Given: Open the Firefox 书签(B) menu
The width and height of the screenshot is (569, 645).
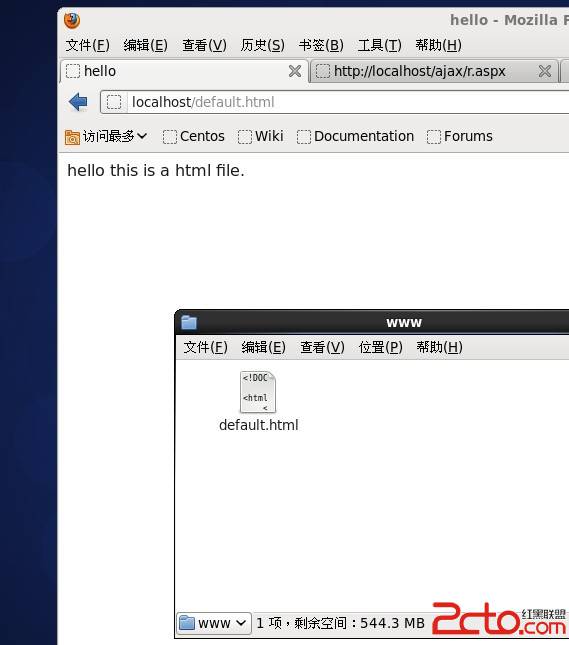Looking at the screenshot, I should pyautogui.click(x=321, y=45).
